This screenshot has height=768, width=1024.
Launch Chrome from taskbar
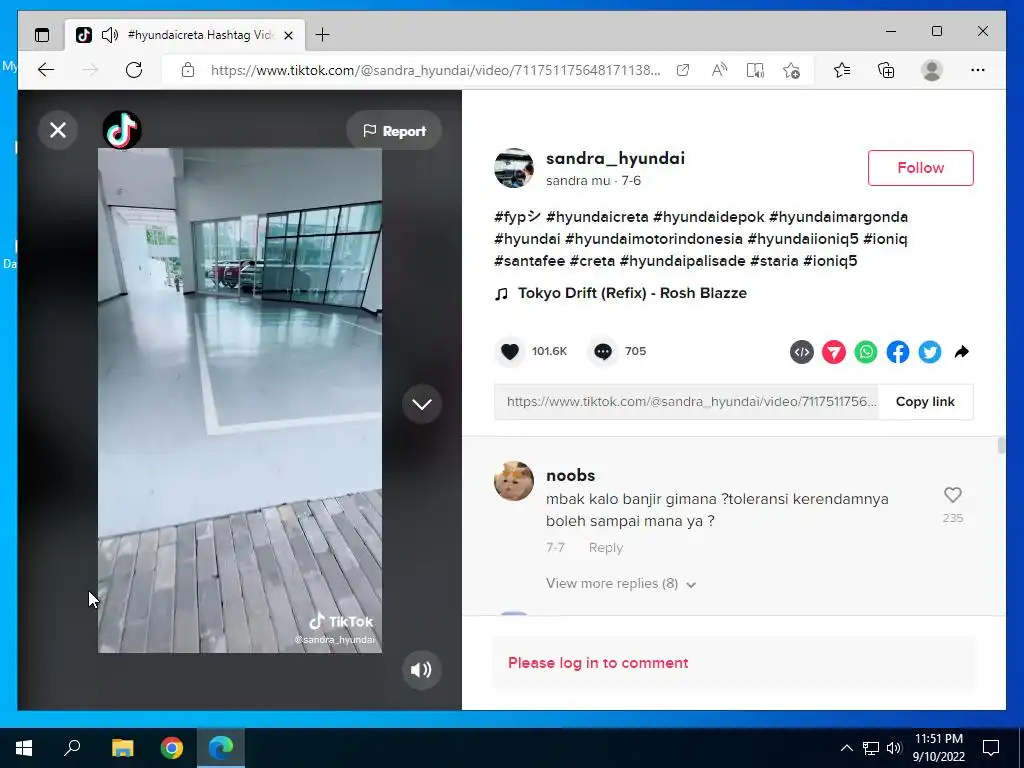pos(172,748)
